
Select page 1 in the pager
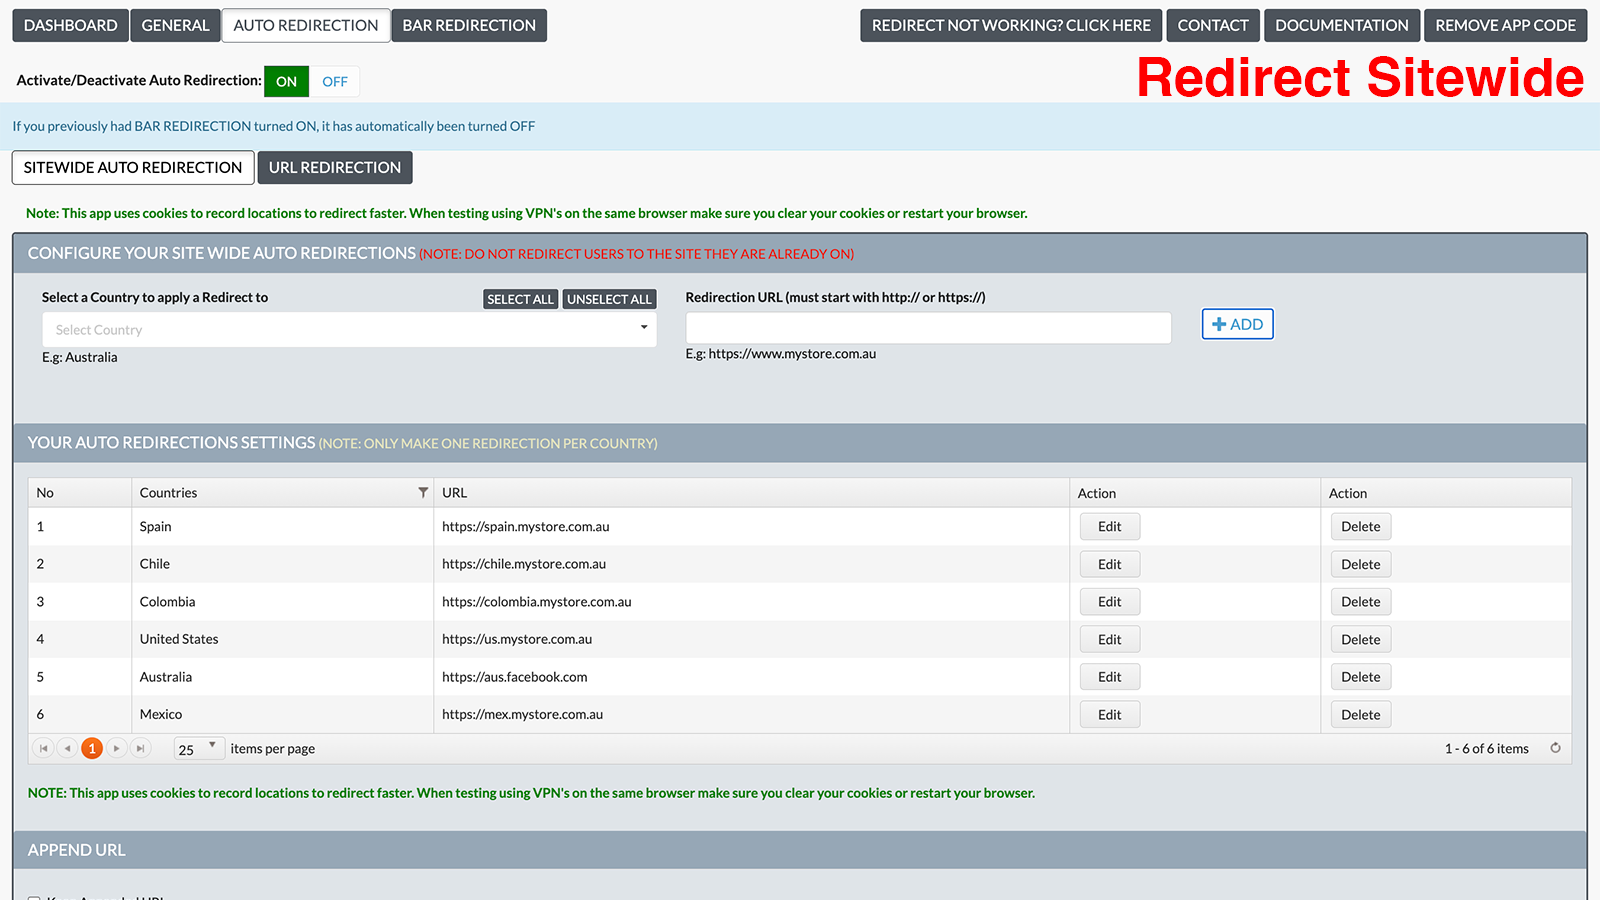(x=92, y=747)
